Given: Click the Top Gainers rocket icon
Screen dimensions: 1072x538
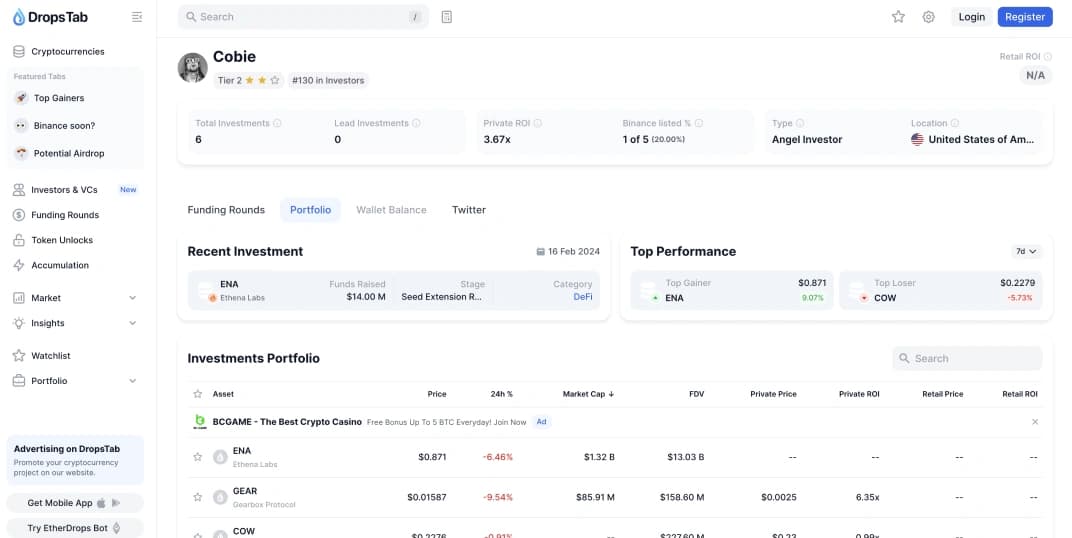Looking at the screenshot, I should tap(21, 98).
